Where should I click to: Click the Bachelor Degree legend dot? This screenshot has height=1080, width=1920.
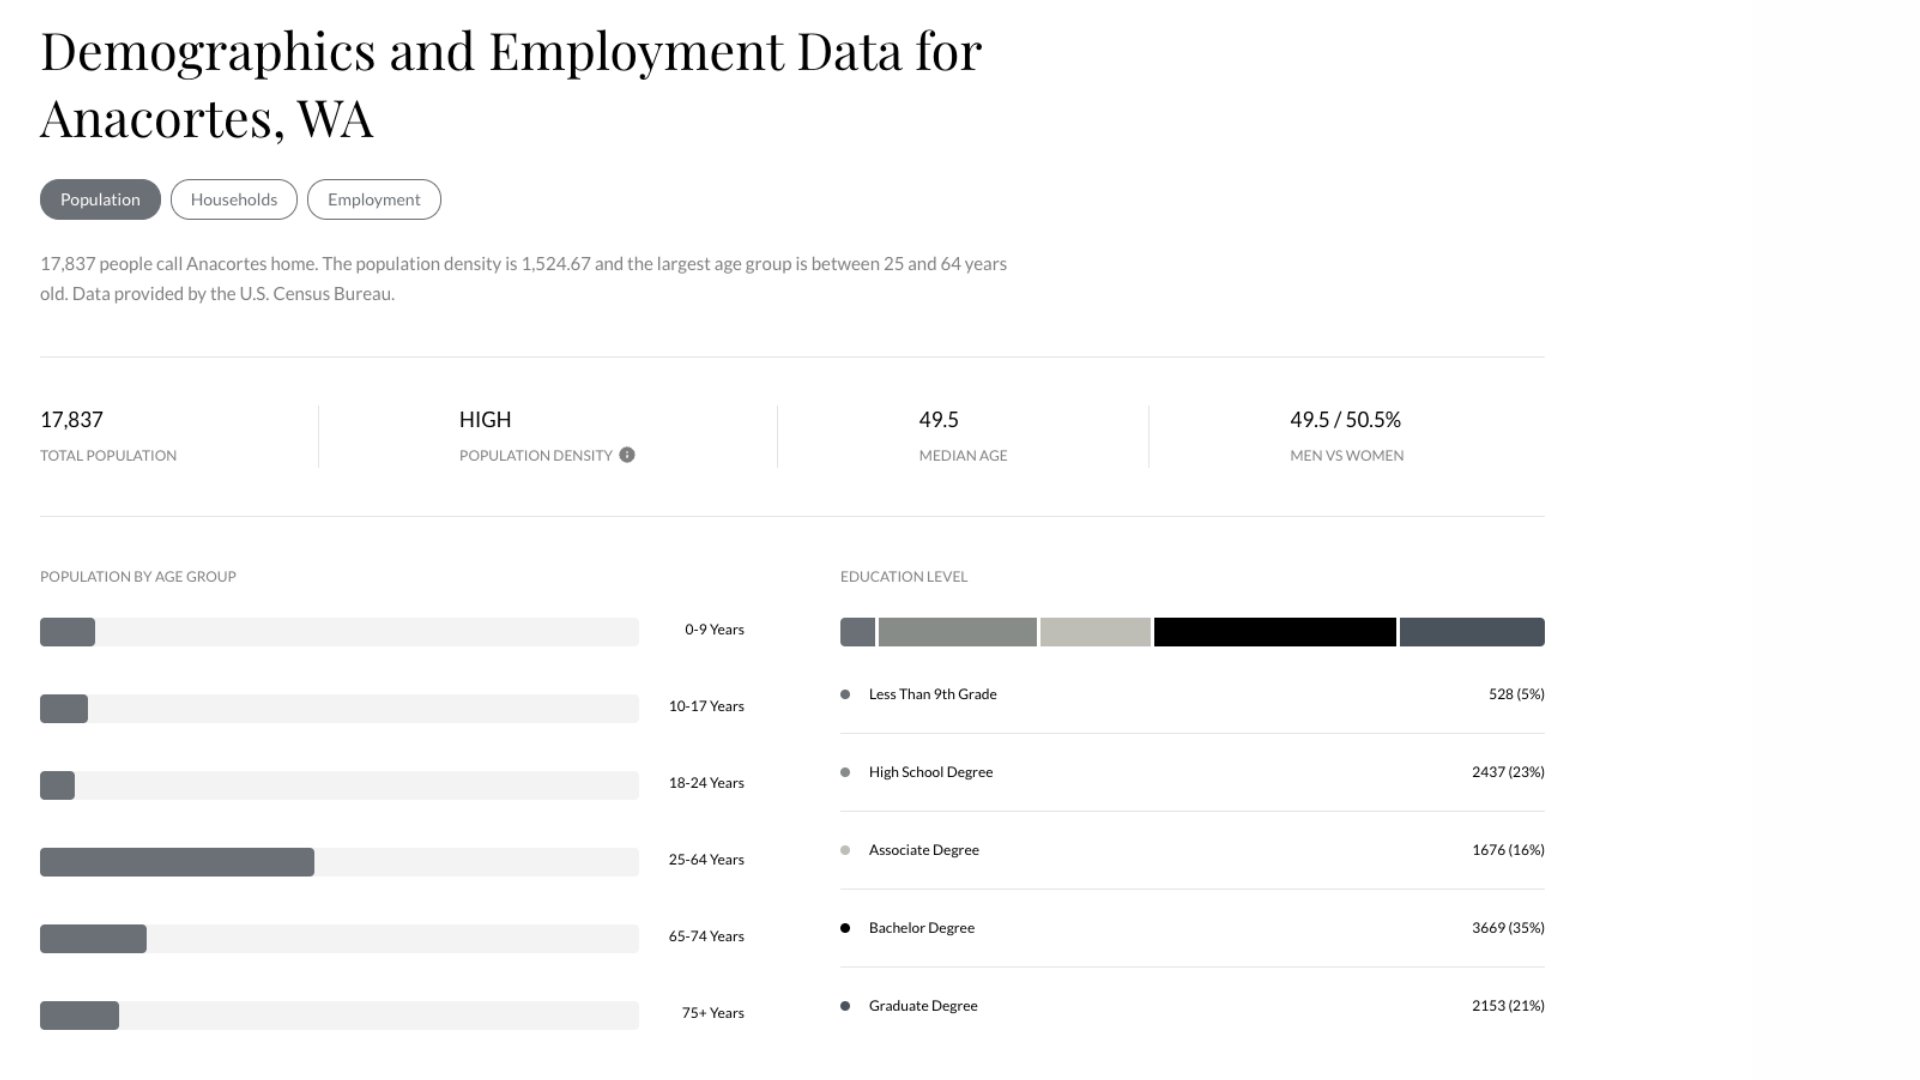click(845, 929)
